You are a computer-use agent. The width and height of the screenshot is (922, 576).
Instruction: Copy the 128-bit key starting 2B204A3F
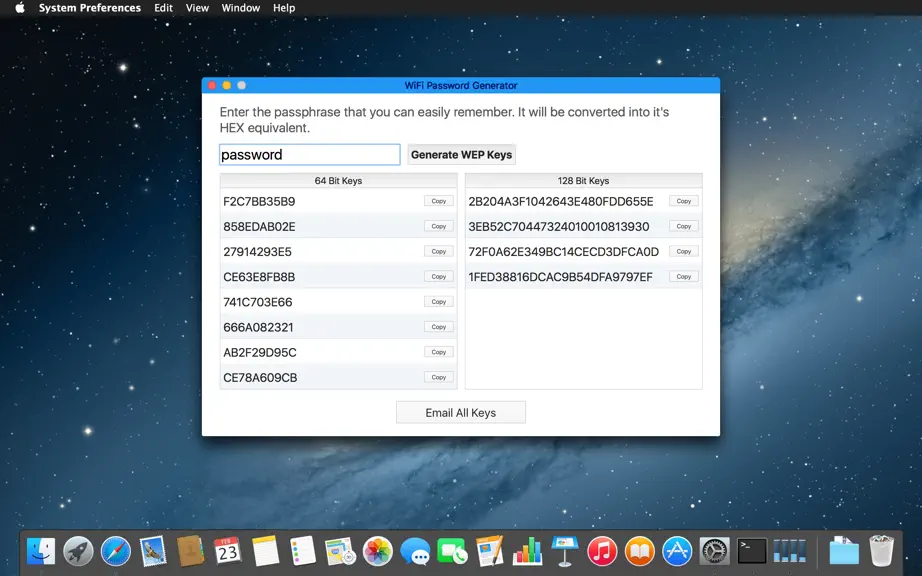click(684, 201)
